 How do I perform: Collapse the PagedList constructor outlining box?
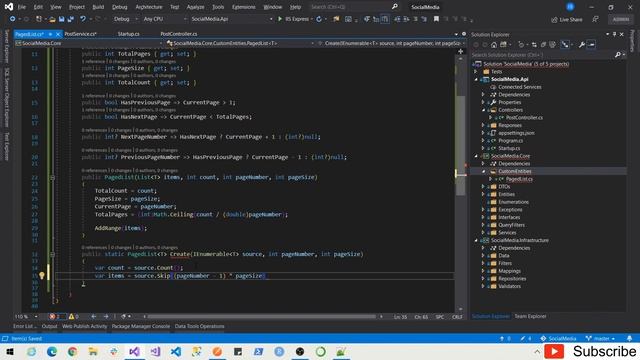pos(52,178)
